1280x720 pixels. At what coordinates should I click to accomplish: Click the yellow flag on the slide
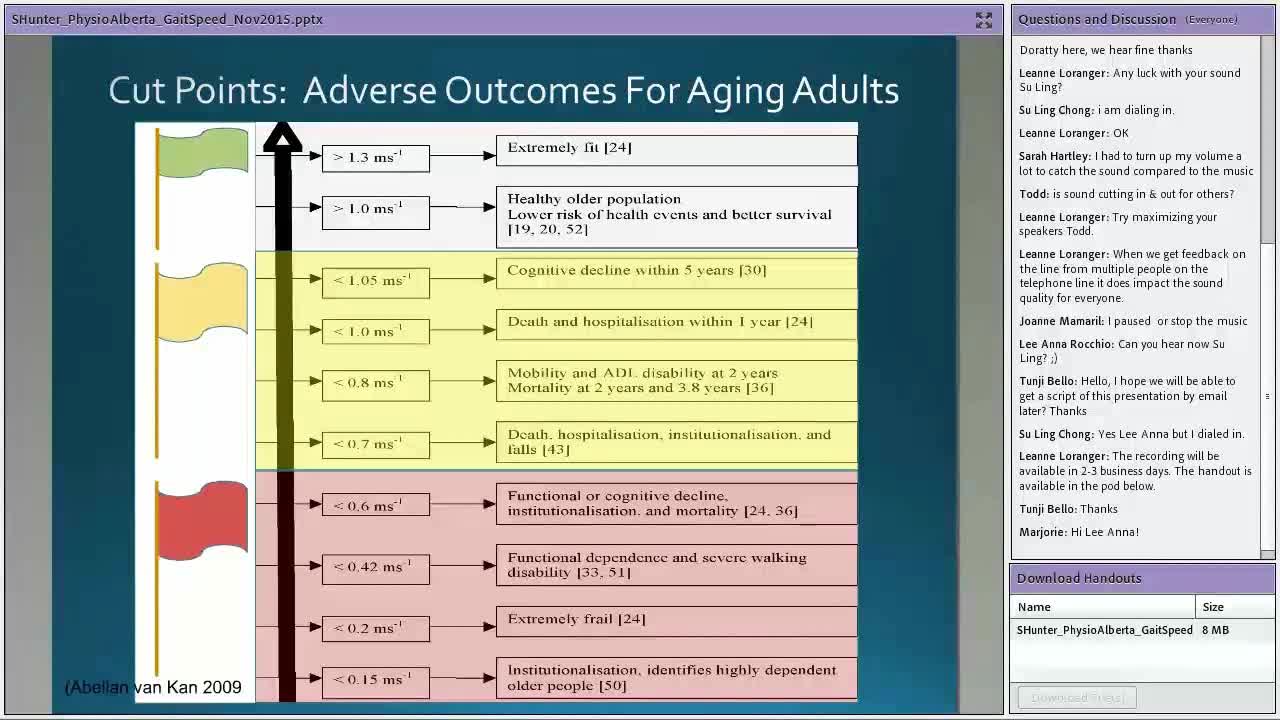(203, 300)
